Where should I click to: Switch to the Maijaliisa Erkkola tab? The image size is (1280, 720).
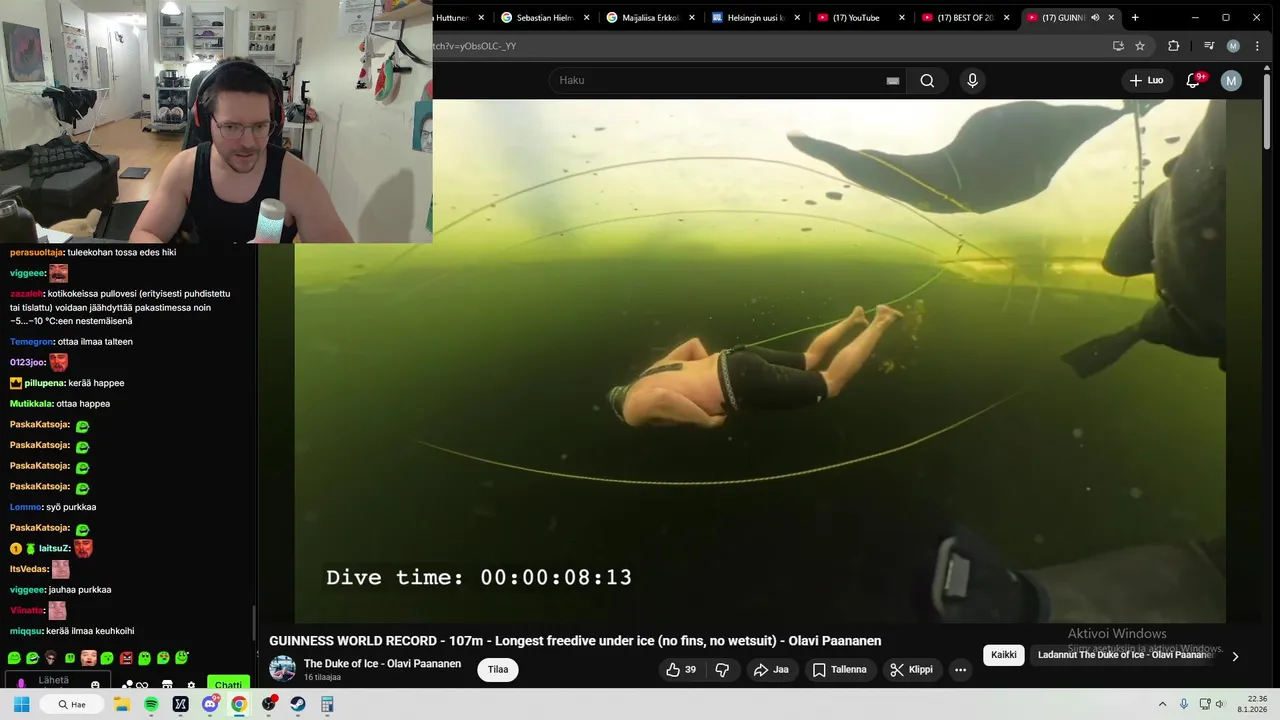click(650, 18)
